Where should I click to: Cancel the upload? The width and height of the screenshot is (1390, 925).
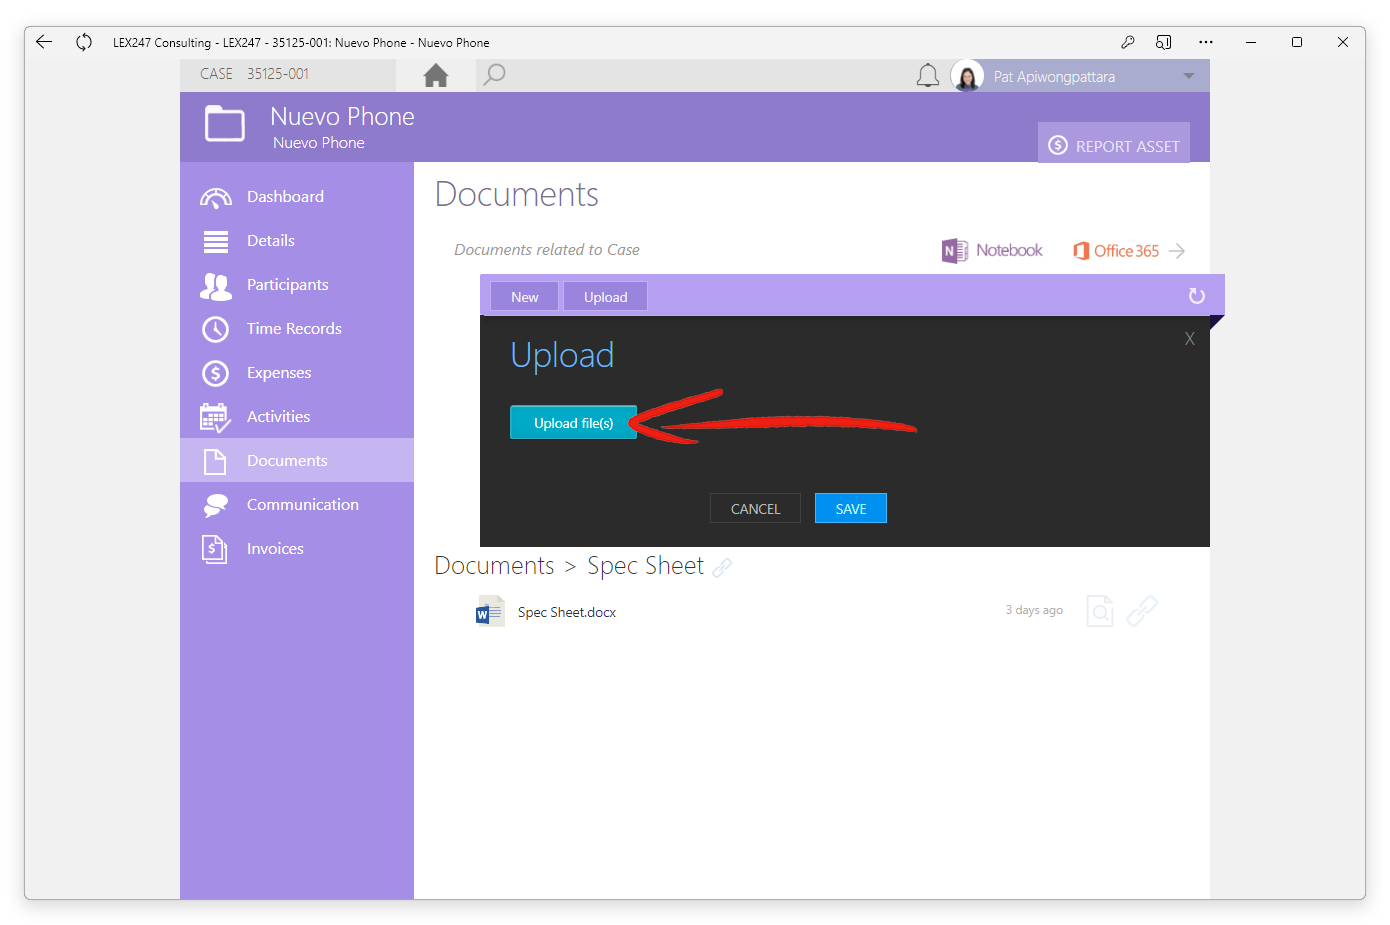click(x=755, y=508)
